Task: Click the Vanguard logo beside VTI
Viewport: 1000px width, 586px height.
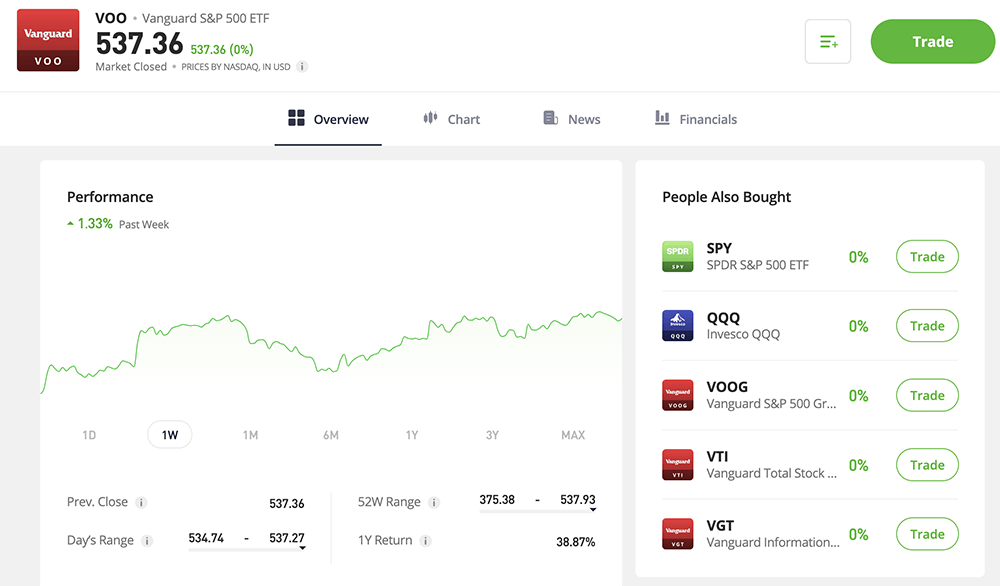Action: (677, 464)
